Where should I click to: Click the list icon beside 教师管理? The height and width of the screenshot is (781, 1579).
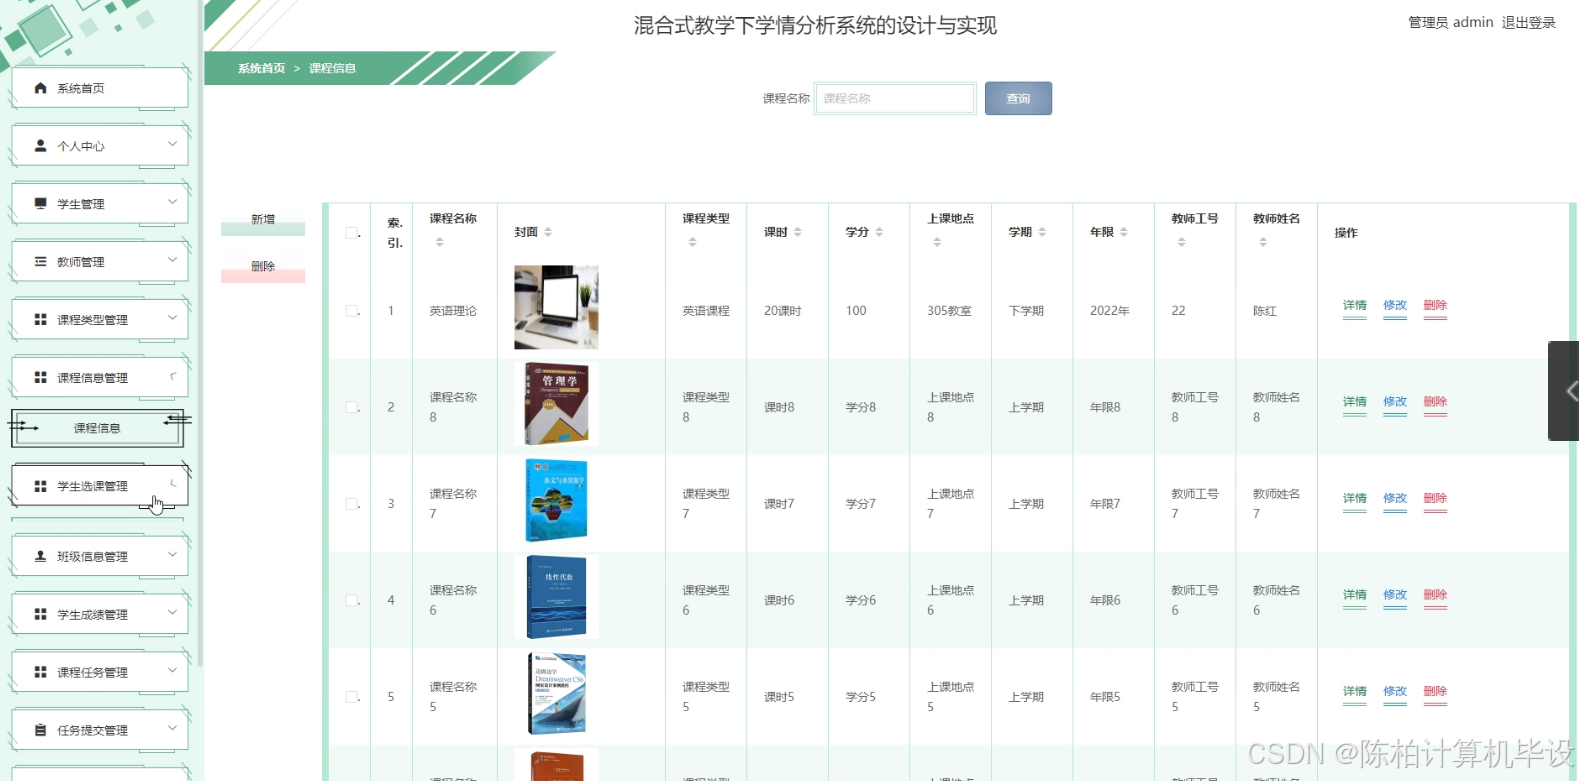[40, 261]
